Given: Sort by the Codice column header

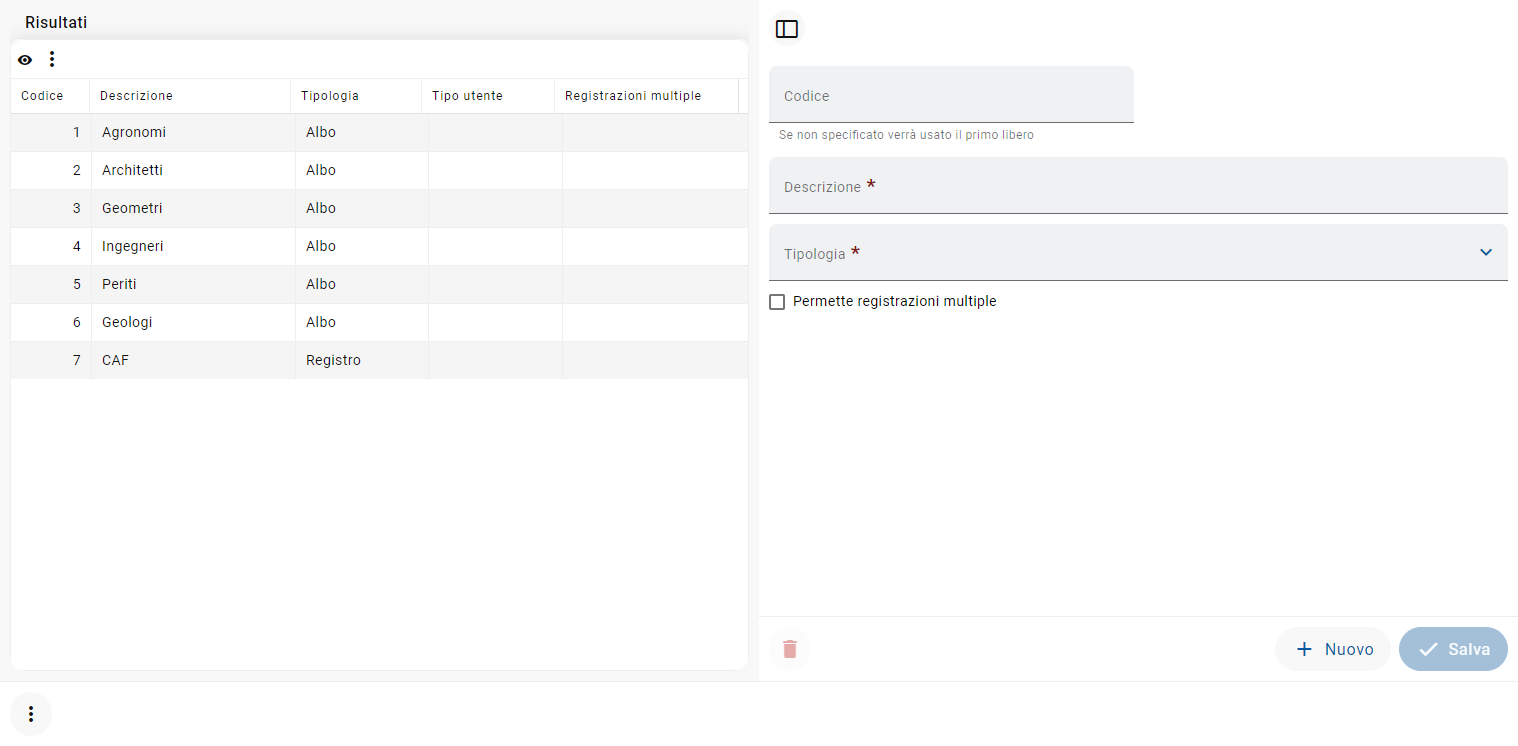Looking at the screenshot, I should pyautogui.click(x=42, y=96).
